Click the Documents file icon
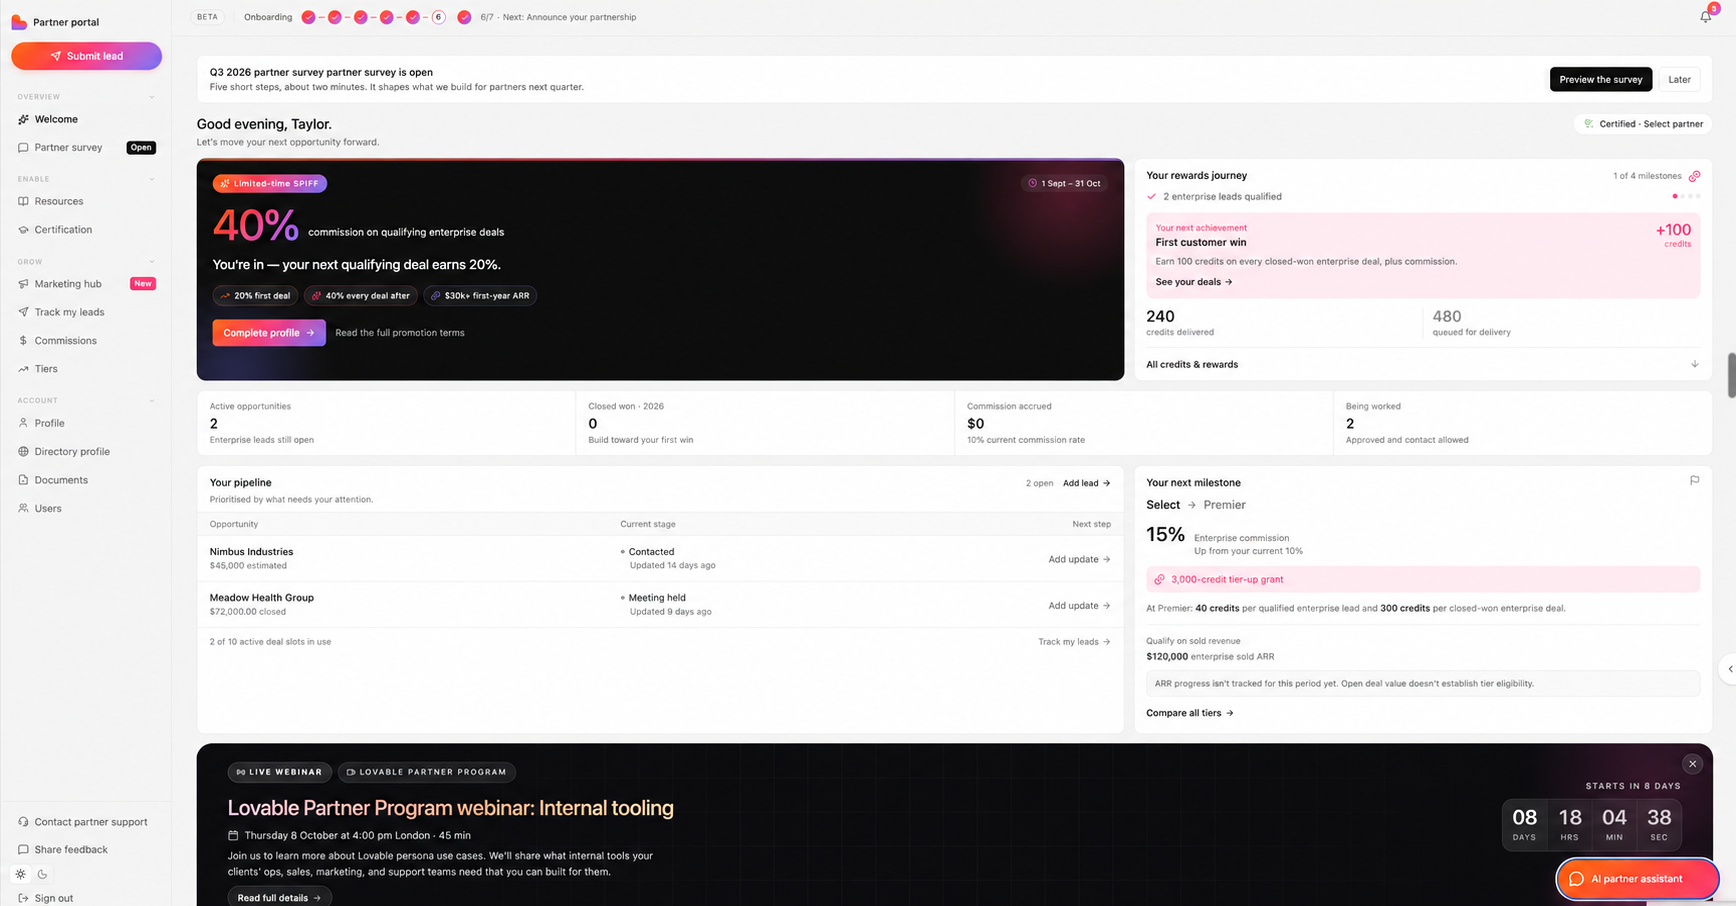This screenshot has width=1736, height=906. coord(23,480)
